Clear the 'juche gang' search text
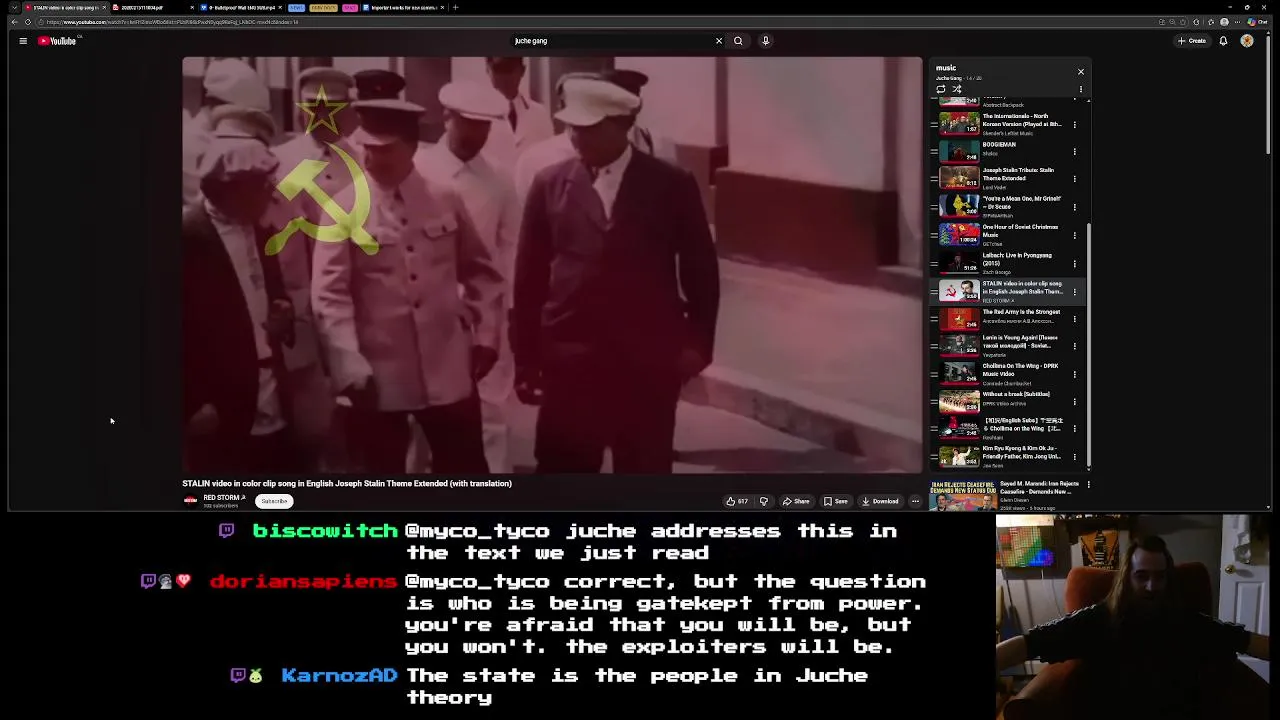The height and width of the screenshot is (720, 1280). [718, 41]
